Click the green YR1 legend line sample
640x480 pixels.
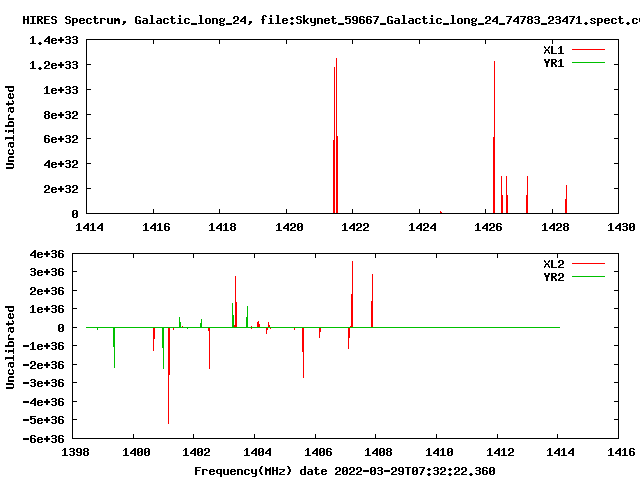click(x=588, y=63)
